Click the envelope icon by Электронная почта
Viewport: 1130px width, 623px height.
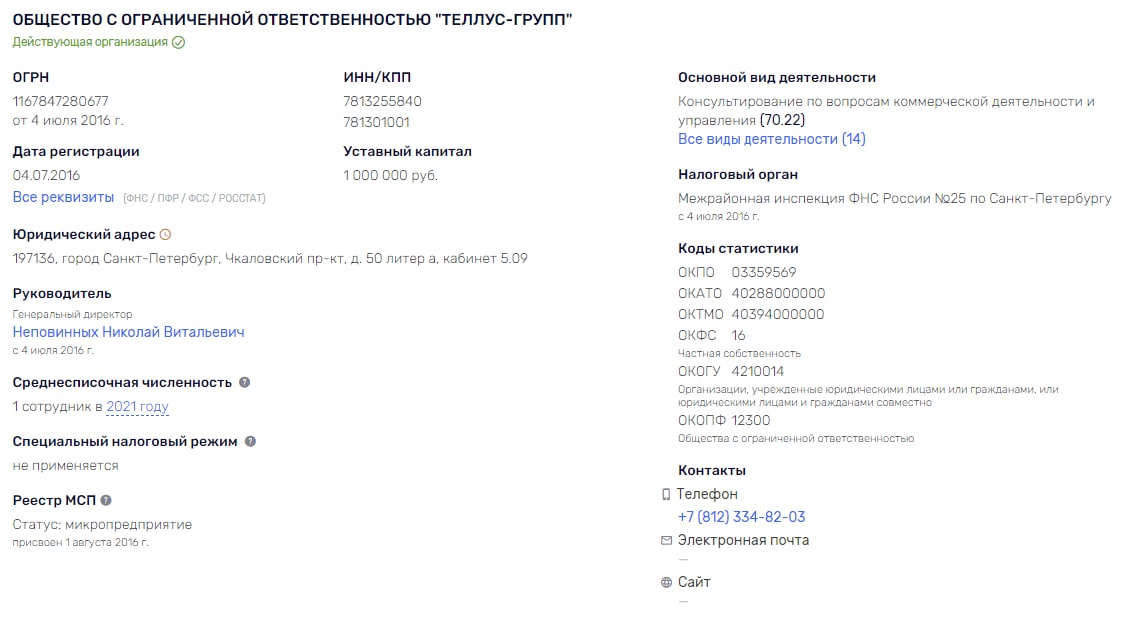pos(666,540)
